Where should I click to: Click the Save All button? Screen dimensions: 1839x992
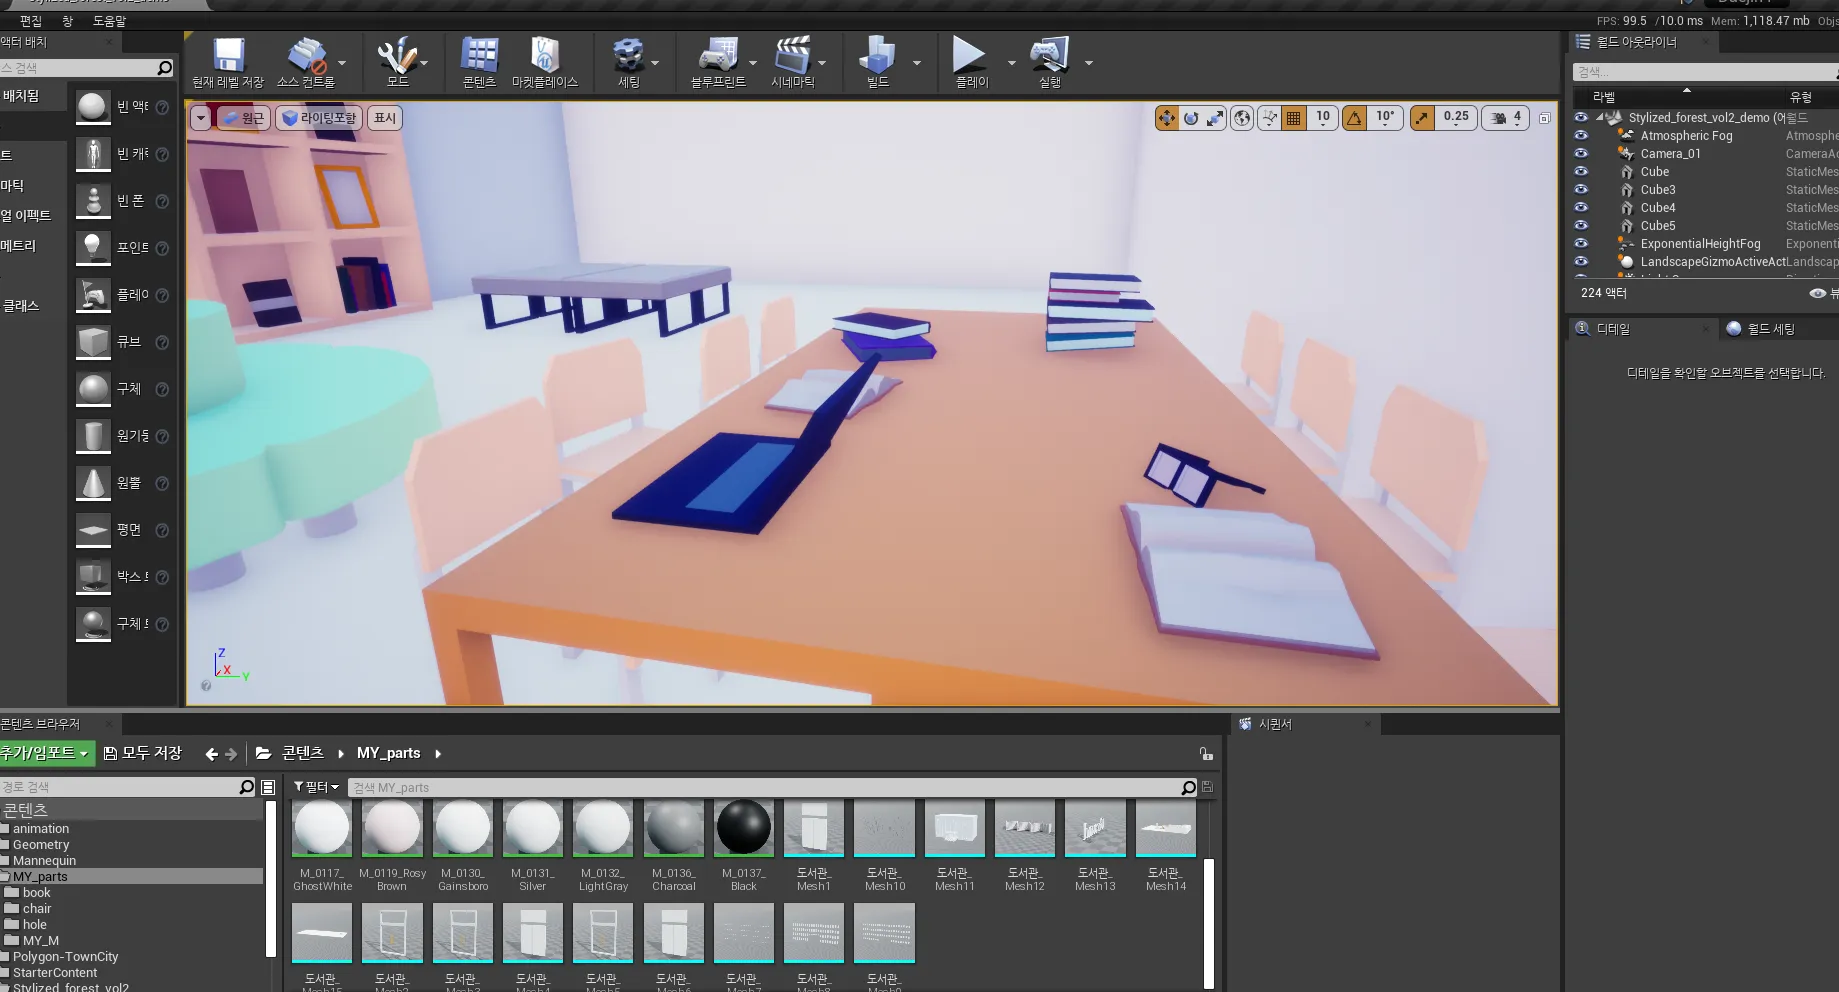143,753
